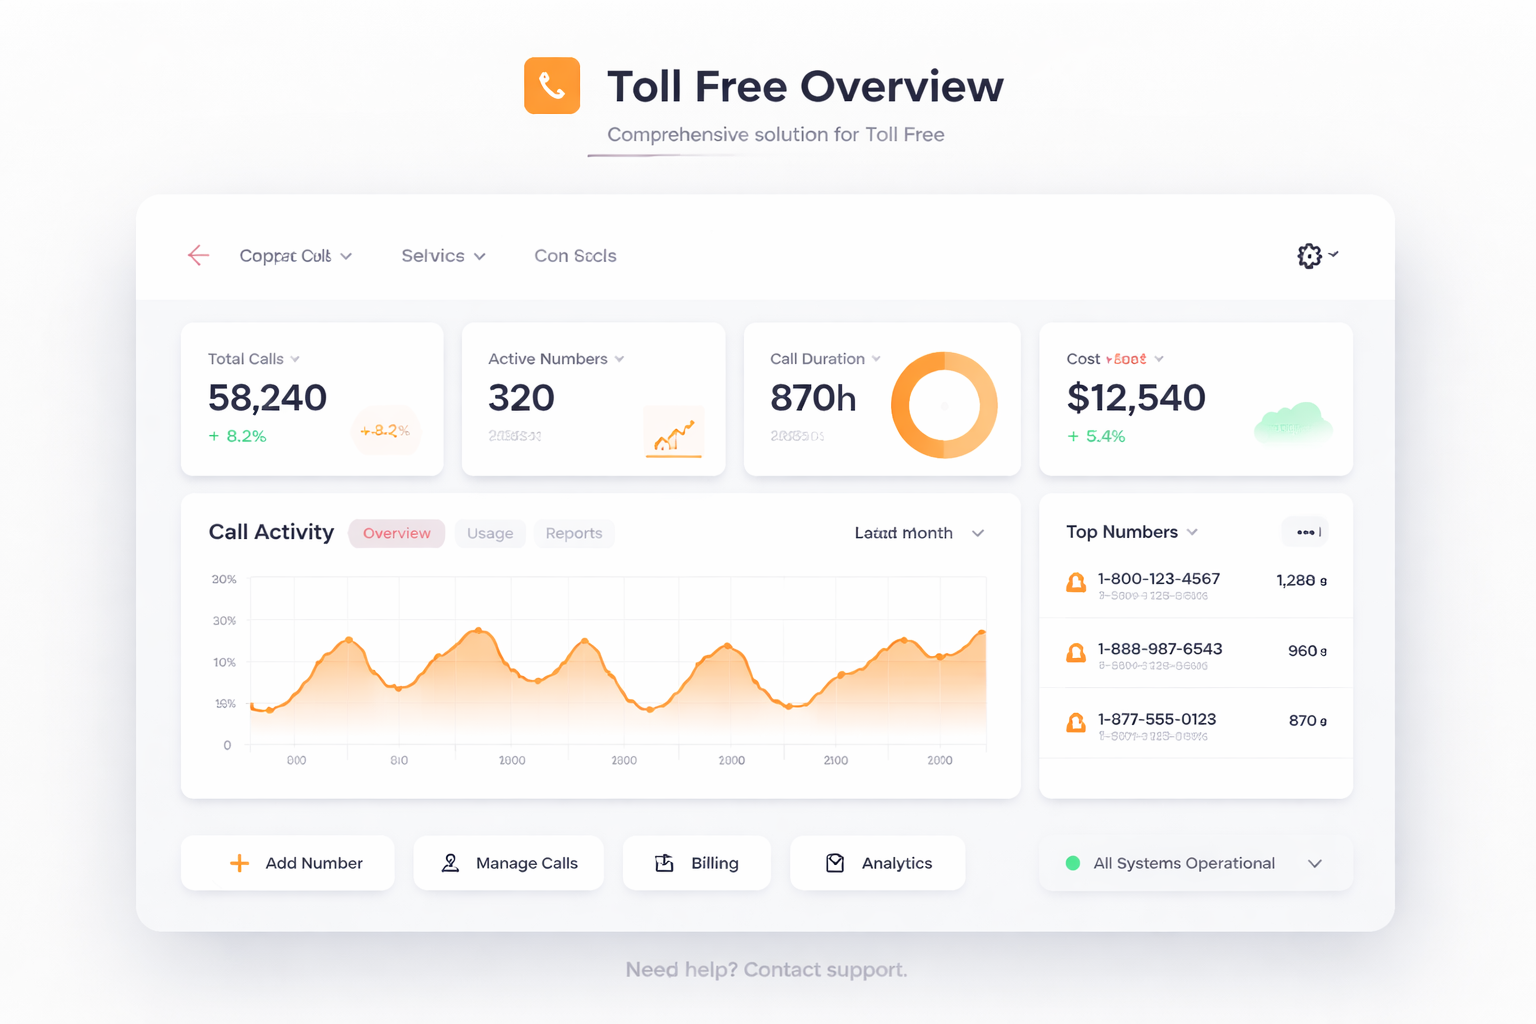Open settings via the gear icon
This screenshot has height=1024, width=1536.
[x=1309, y=256]
